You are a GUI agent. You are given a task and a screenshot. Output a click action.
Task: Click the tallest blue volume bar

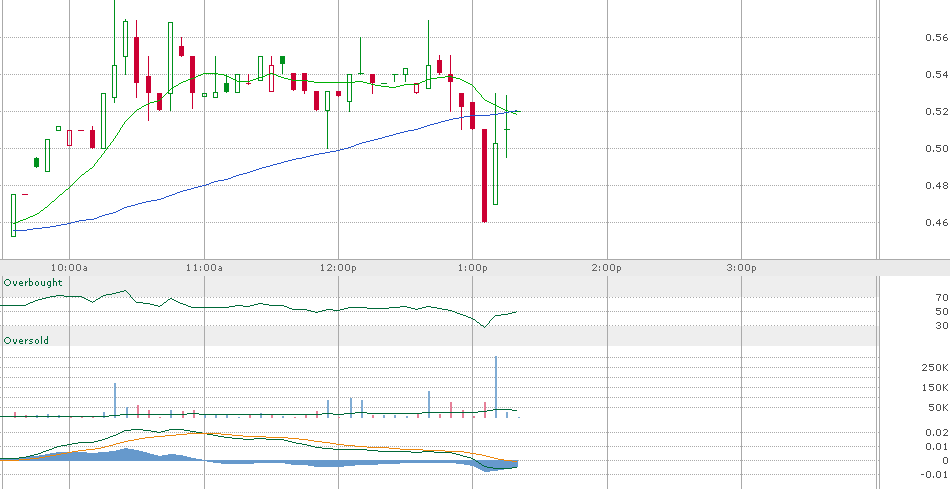click(496, 387)
